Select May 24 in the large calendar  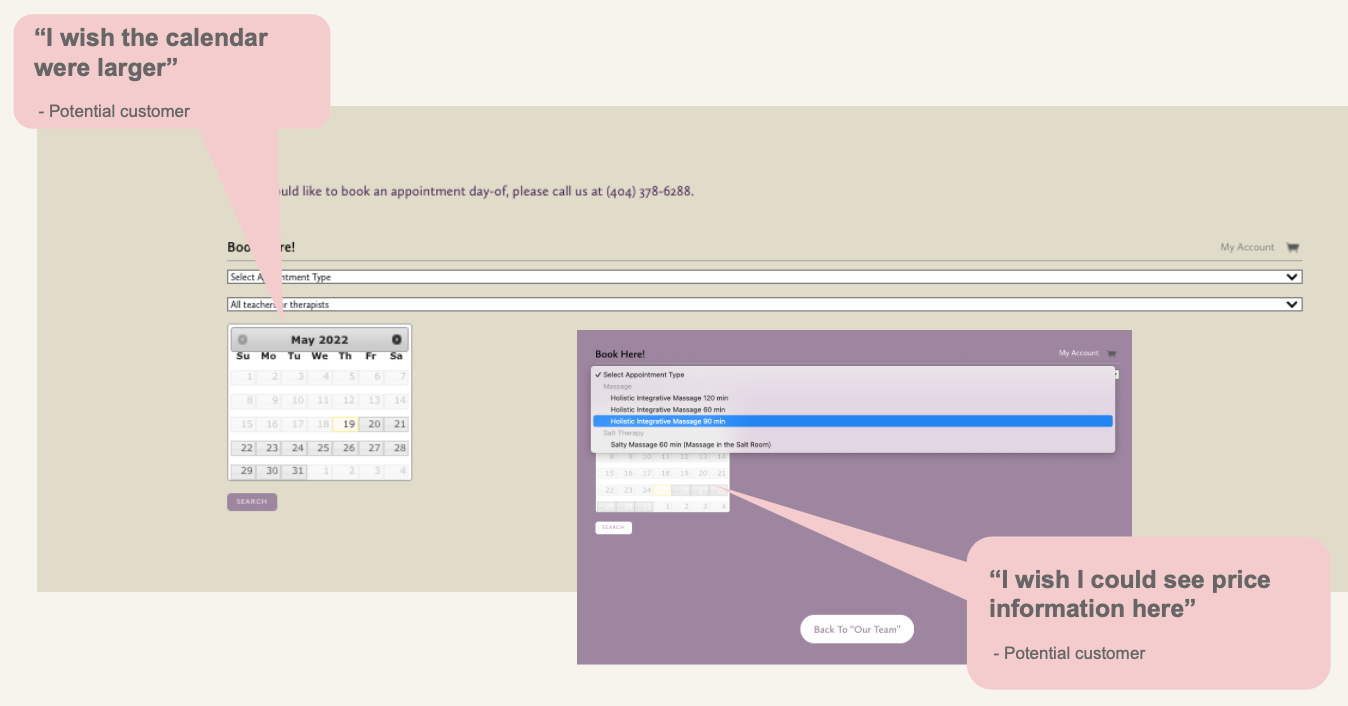(x=295, y=448)
